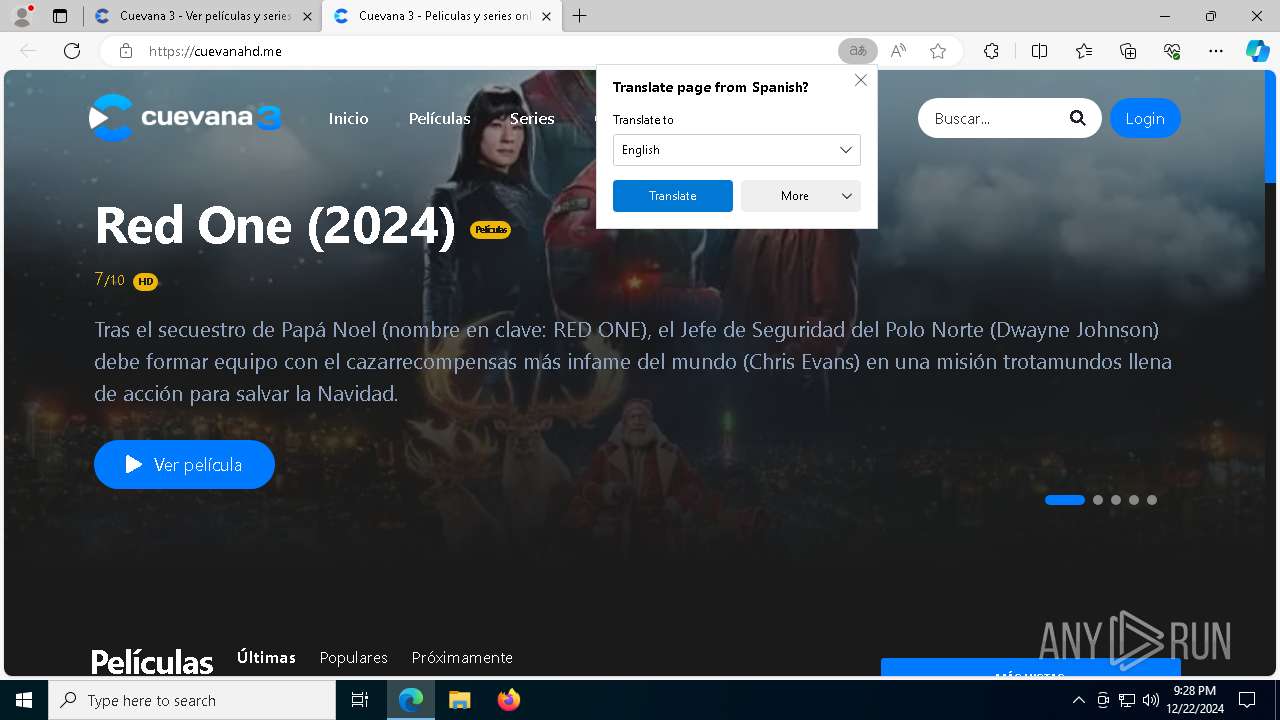Image resolution: width=1280 pixels, height=720 pixels.
Task: Click the Login button
Action: pyautogui.click(x=1145, y=118)
